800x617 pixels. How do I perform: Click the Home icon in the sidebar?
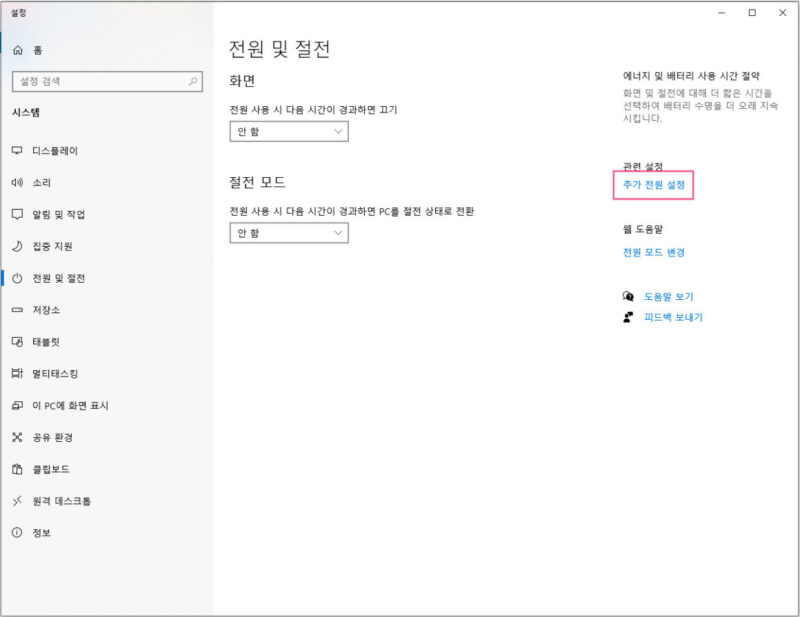[17, 49]
